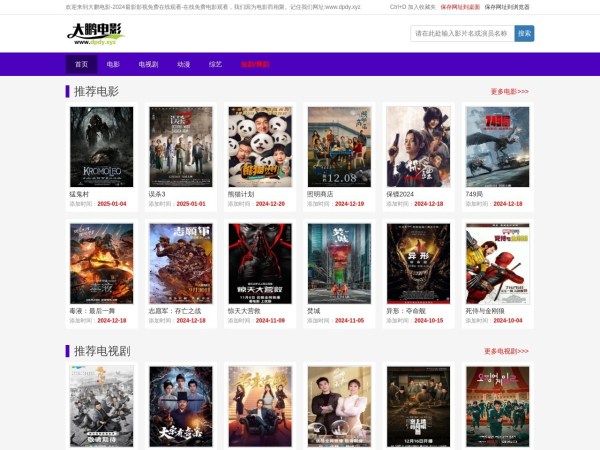This screenshot has height=450, width=600.
Task: Click the 保存网址到桌面 link
Action: click(x=459, y=6)
